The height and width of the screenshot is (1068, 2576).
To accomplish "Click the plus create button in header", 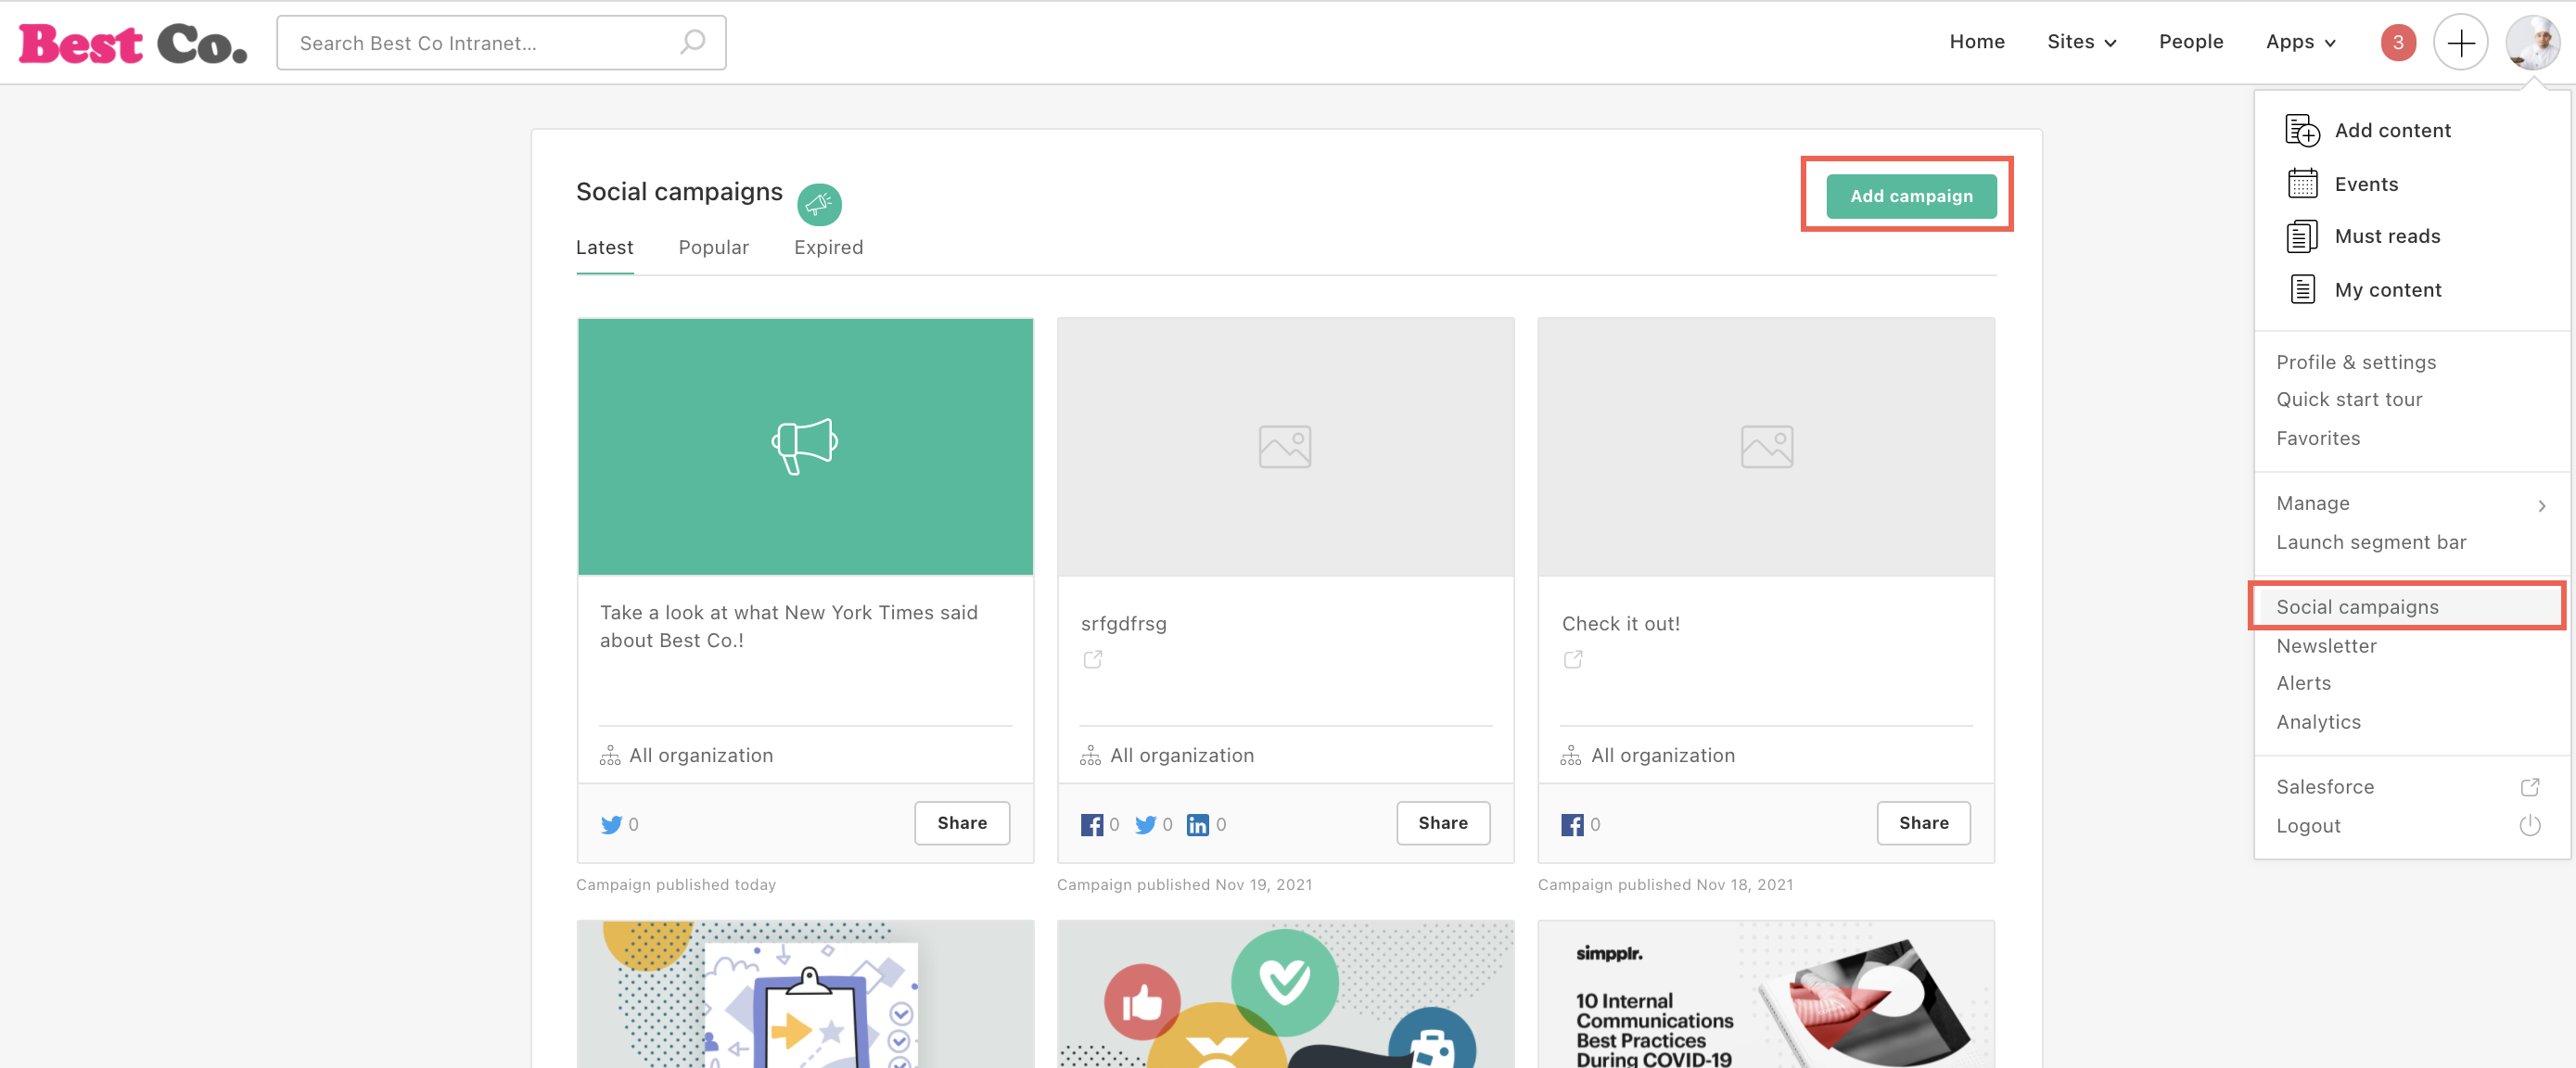I will 2460,42.
